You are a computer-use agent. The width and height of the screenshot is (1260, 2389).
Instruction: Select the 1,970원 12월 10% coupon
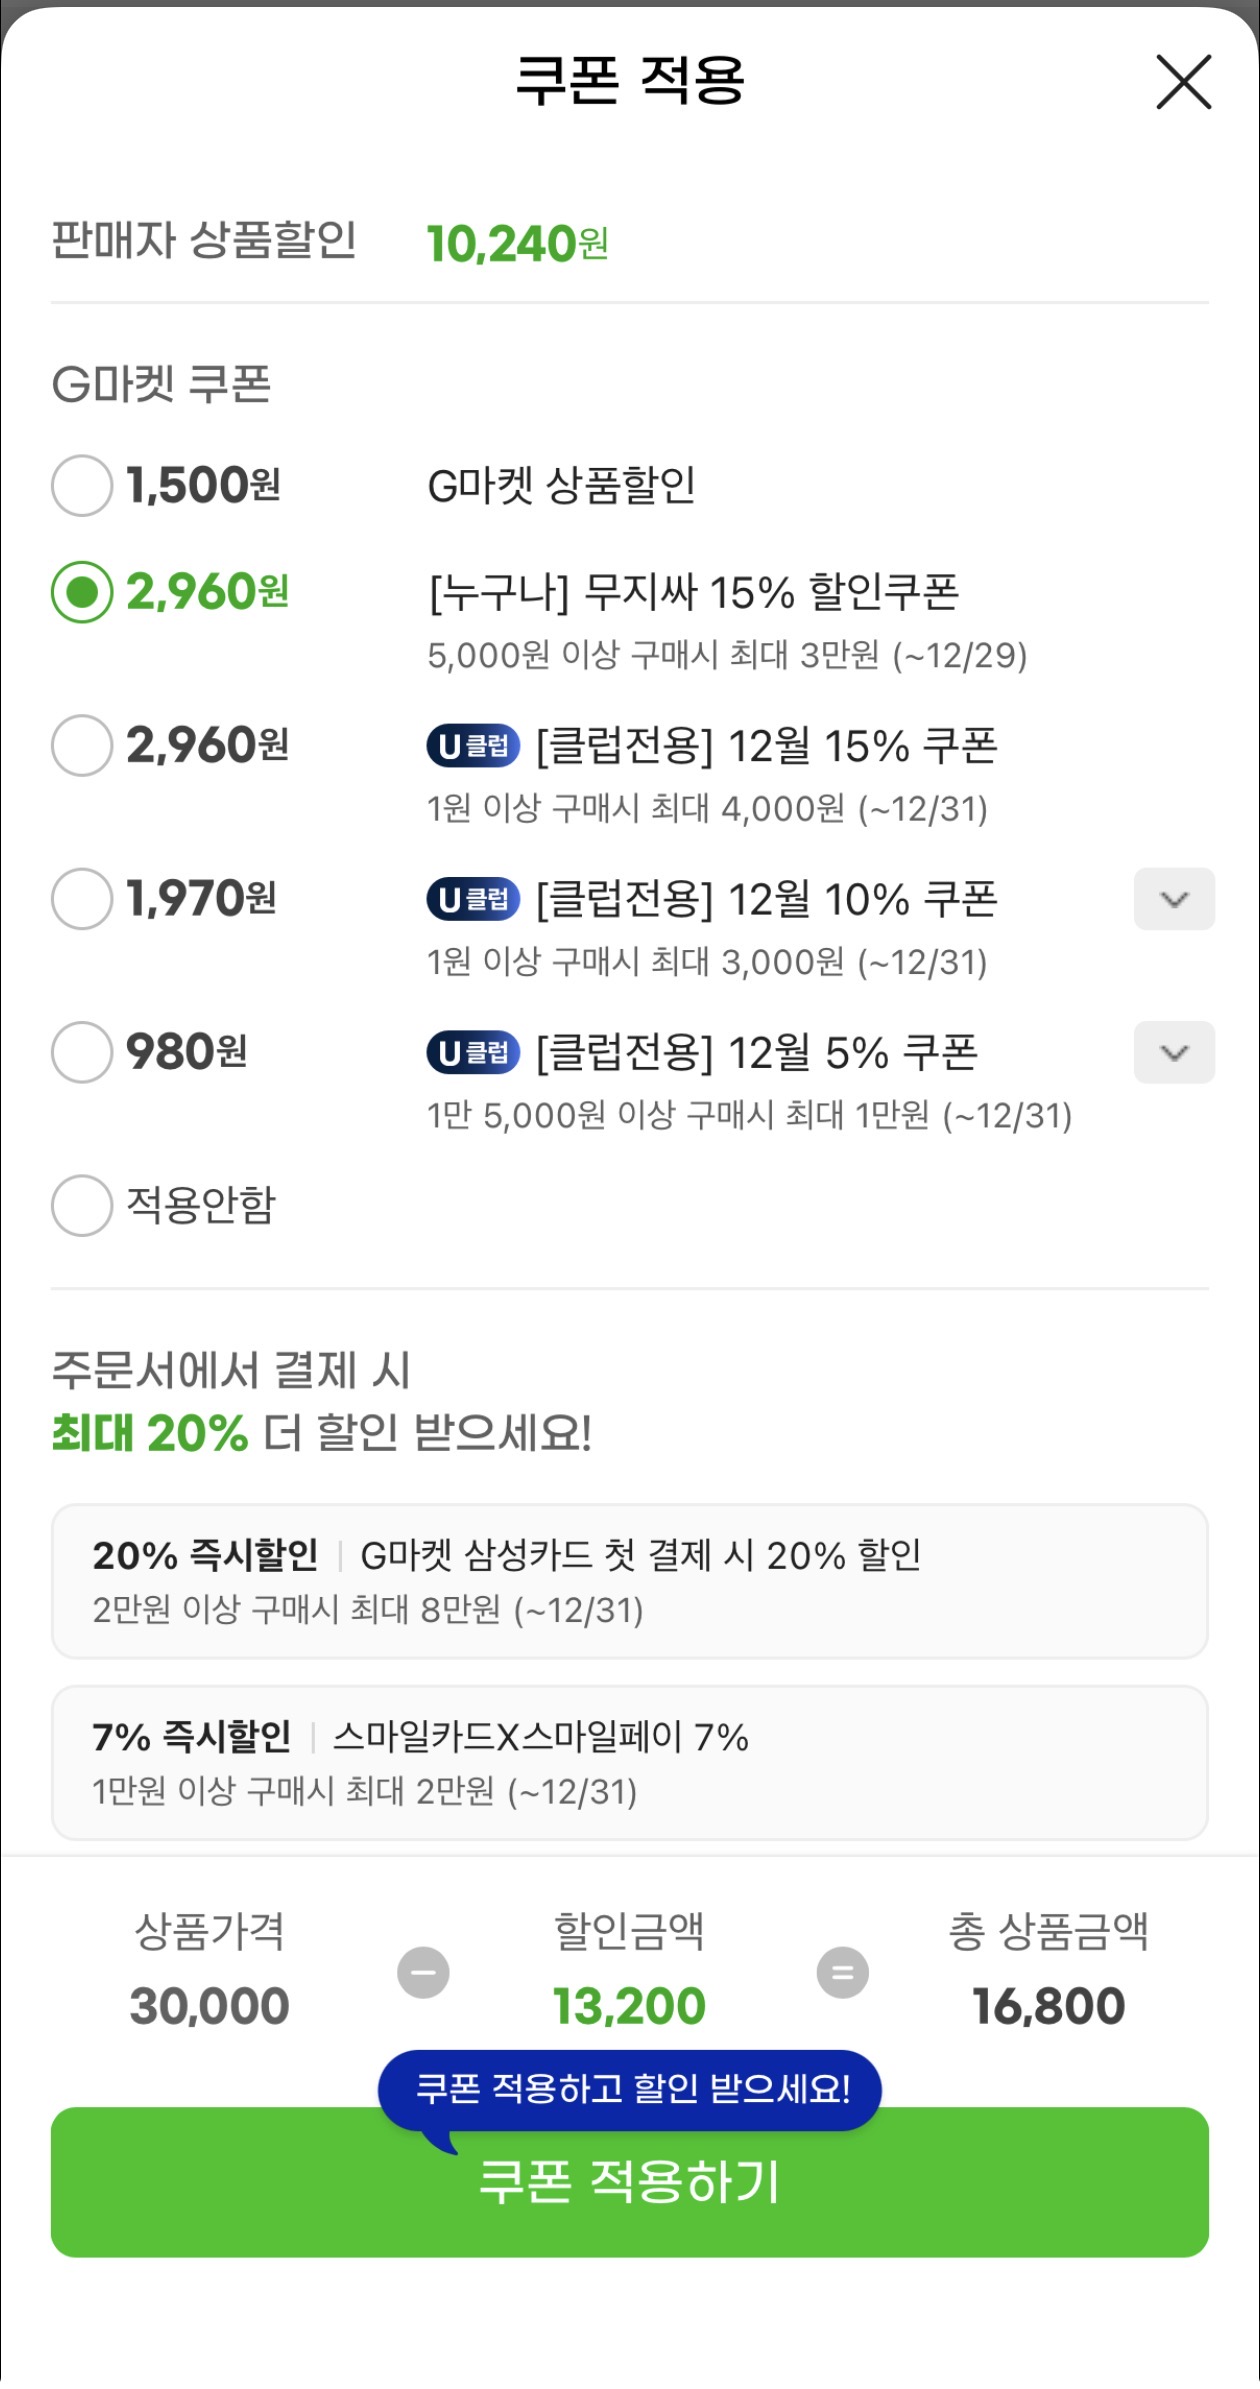pyautogui.click(x=82, y=898)
